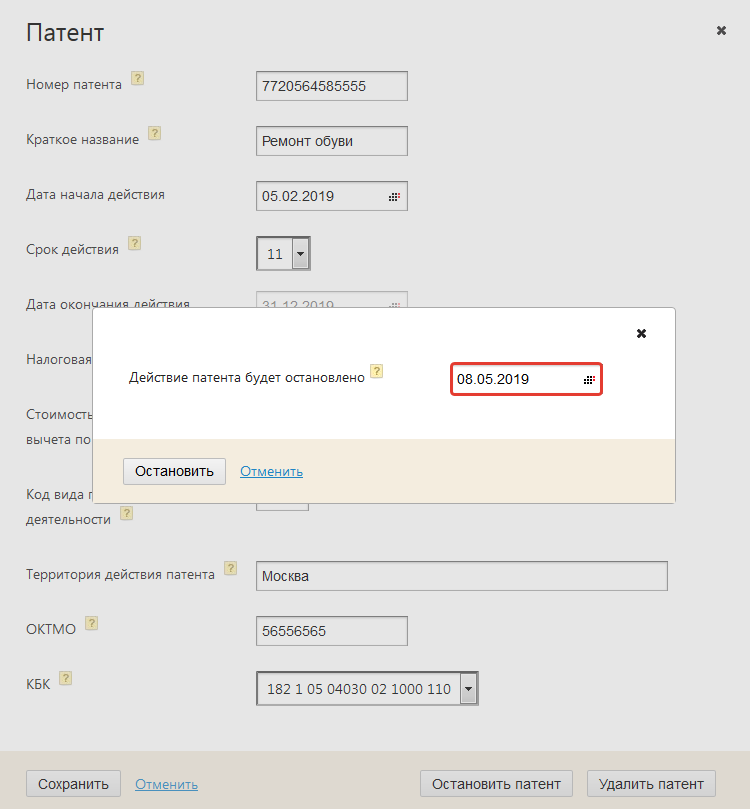Show hint for ОКТМО field

tap(91, 623)
